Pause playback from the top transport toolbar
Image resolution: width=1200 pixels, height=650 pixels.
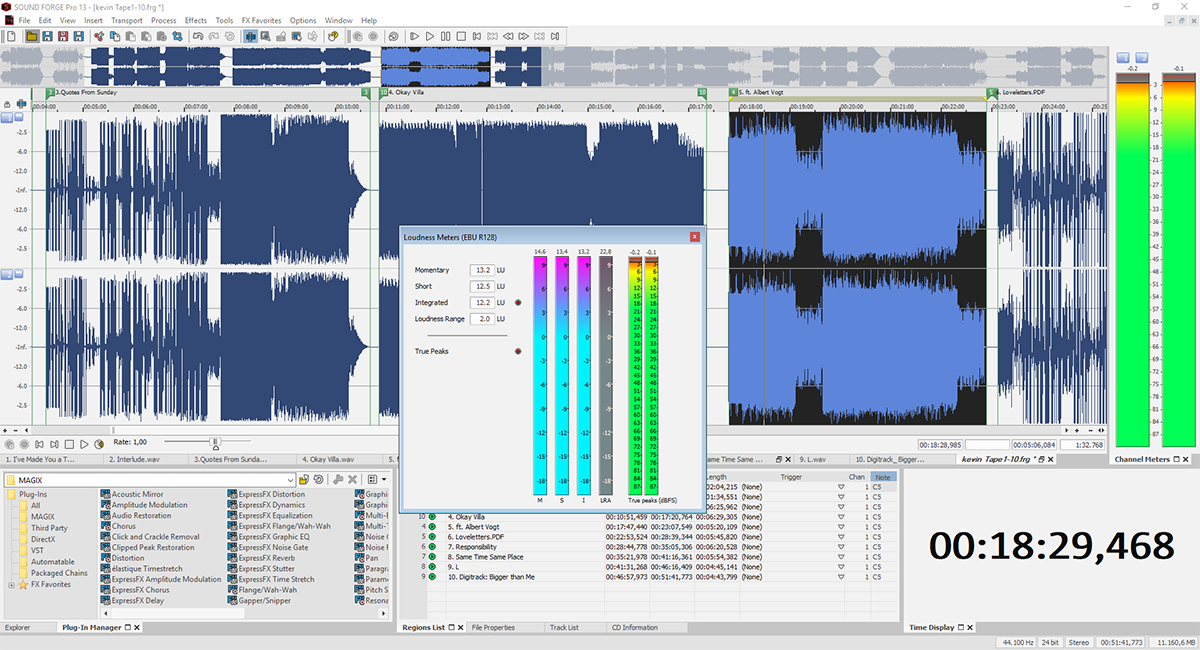(x=446, y=36)
